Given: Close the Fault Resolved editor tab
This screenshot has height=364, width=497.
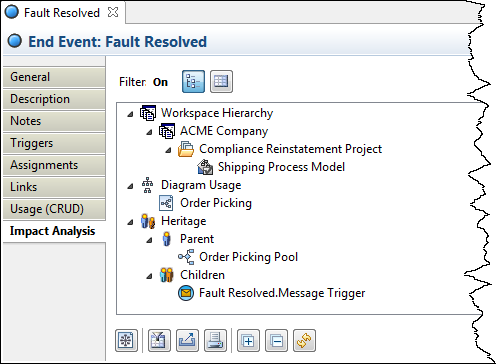Looking at the screenshot, I should (113, 12).
